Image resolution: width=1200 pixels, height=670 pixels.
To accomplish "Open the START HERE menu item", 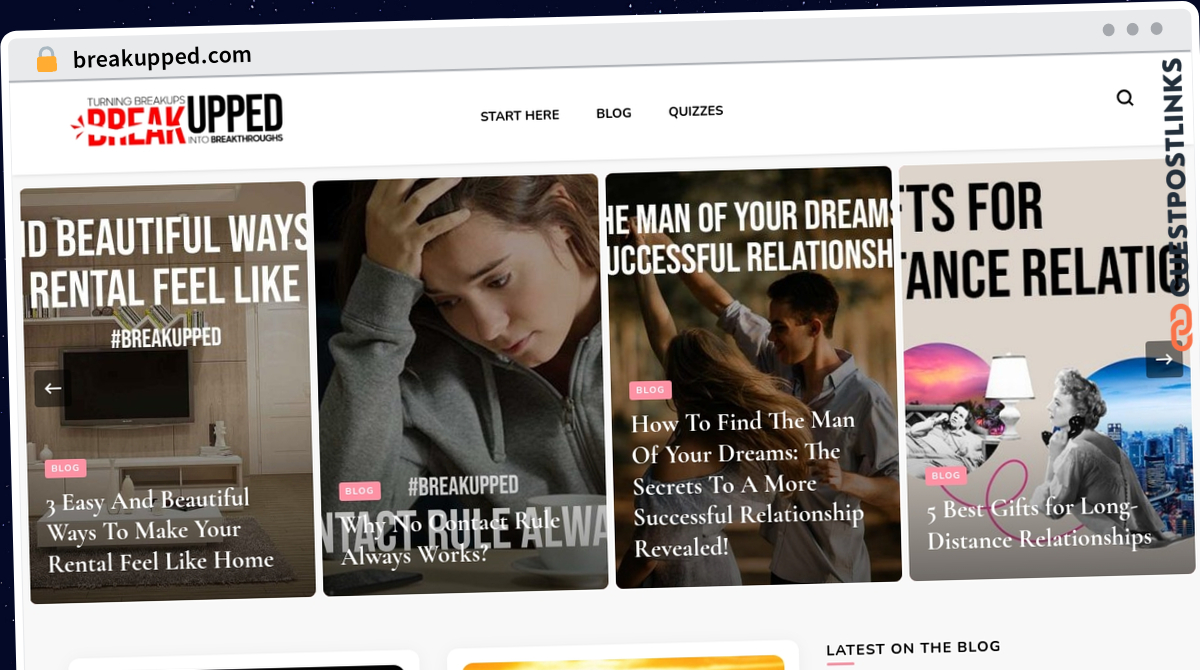I will (x=520, y=116).
